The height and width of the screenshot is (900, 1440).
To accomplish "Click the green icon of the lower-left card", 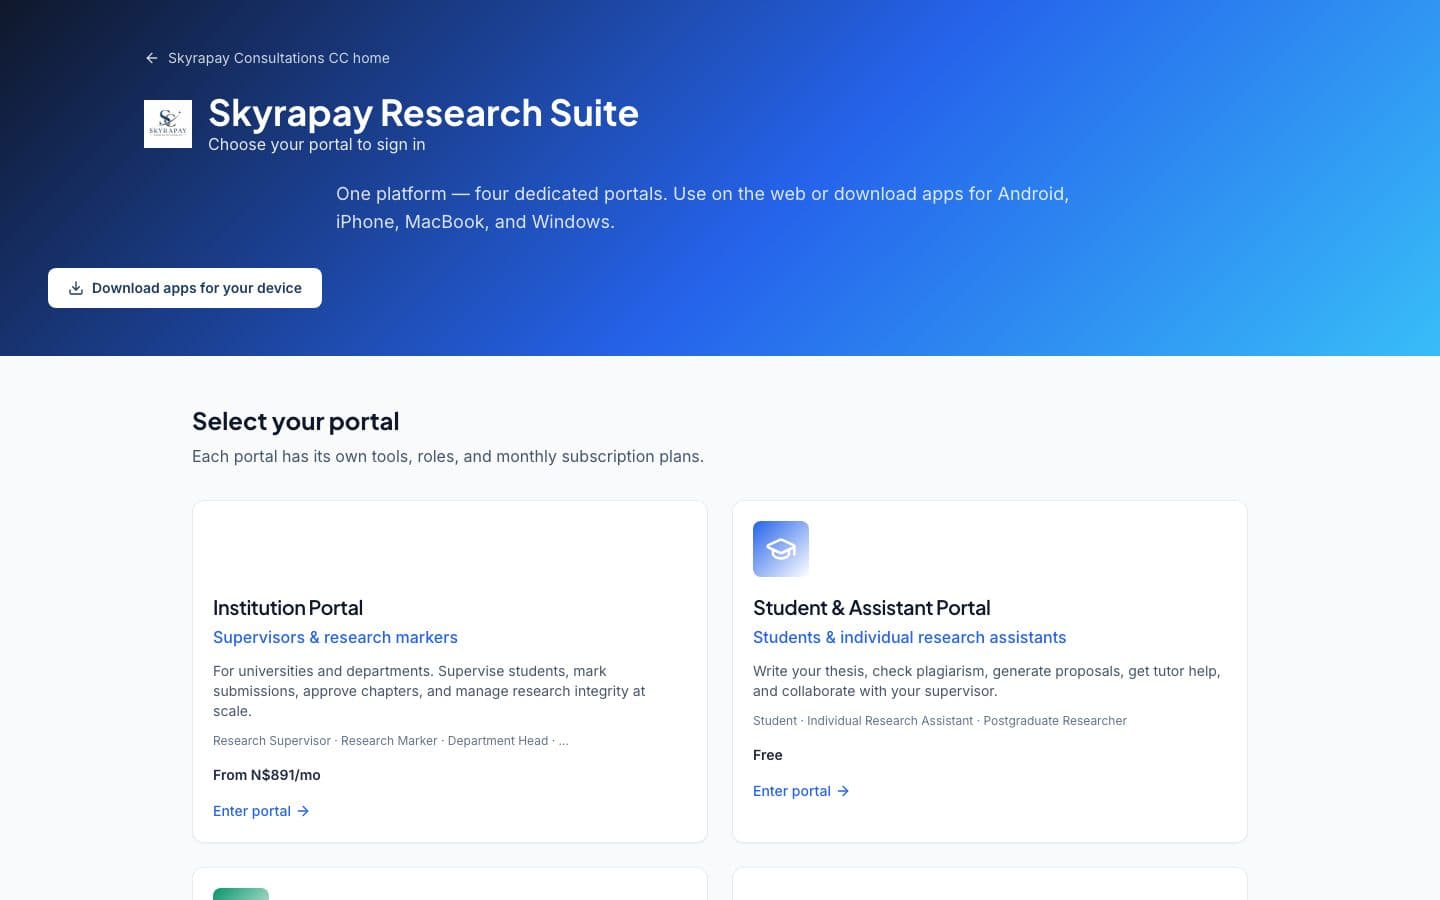I will click(241, 894).
